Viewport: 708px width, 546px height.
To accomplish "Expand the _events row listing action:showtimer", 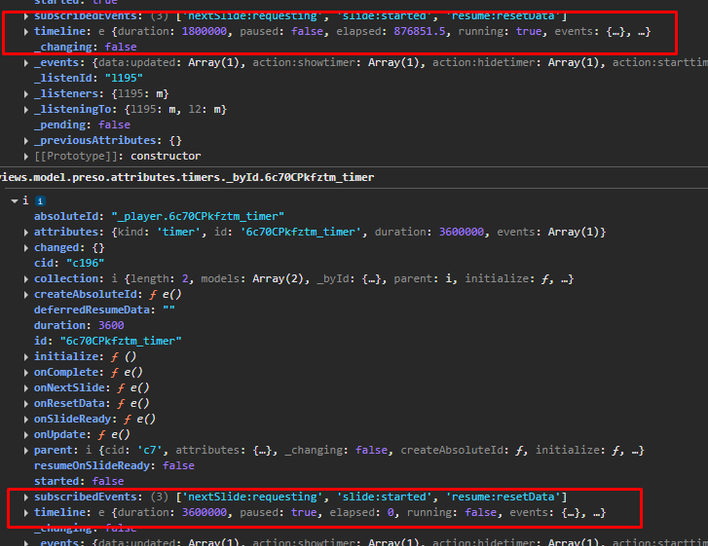I will pos(26,63).
